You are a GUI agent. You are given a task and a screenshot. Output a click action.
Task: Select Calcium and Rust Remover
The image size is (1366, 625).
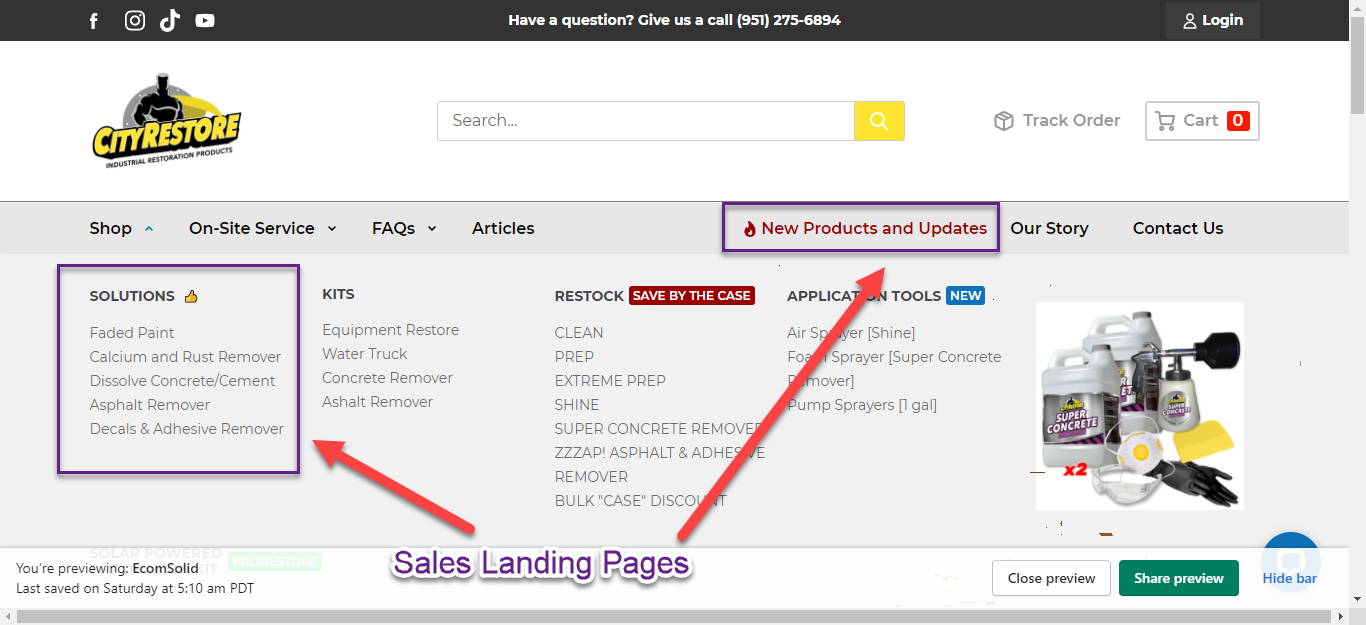pyautogui.click(x=185, y=357)
